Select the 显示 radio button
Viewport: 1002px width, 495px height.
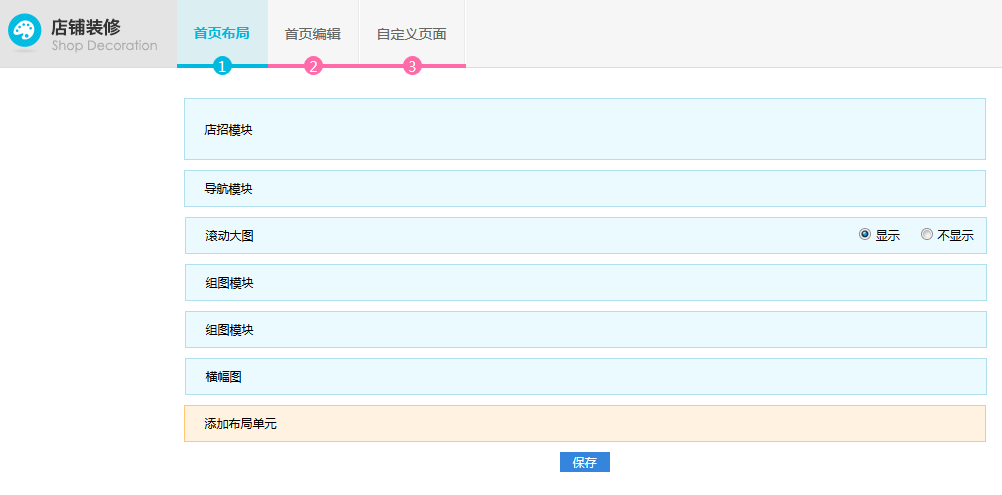click(865, 235)
